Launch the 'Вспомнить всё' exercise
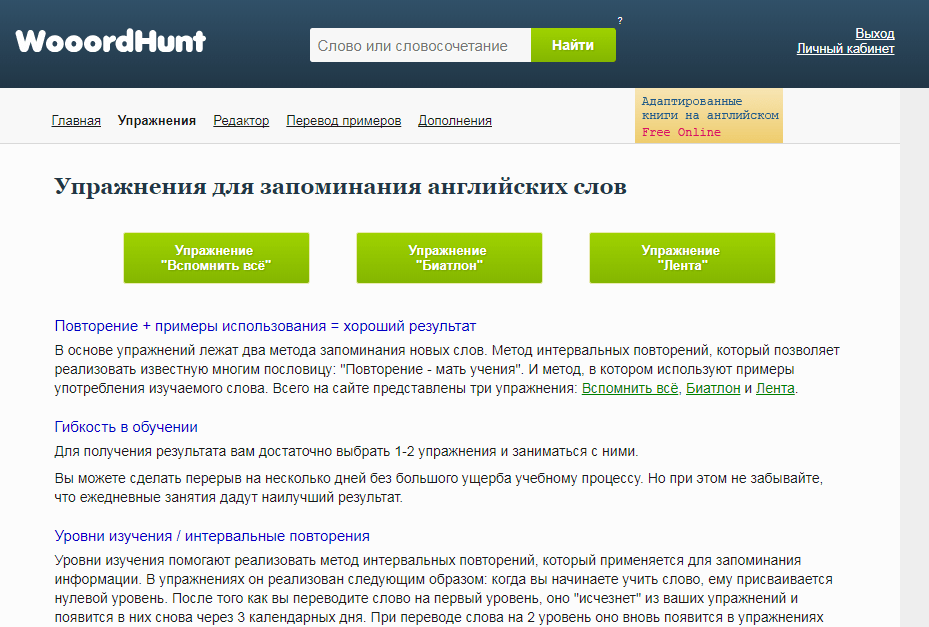Image resolution: width=929 pixels, height=627 pixels. 216,257
